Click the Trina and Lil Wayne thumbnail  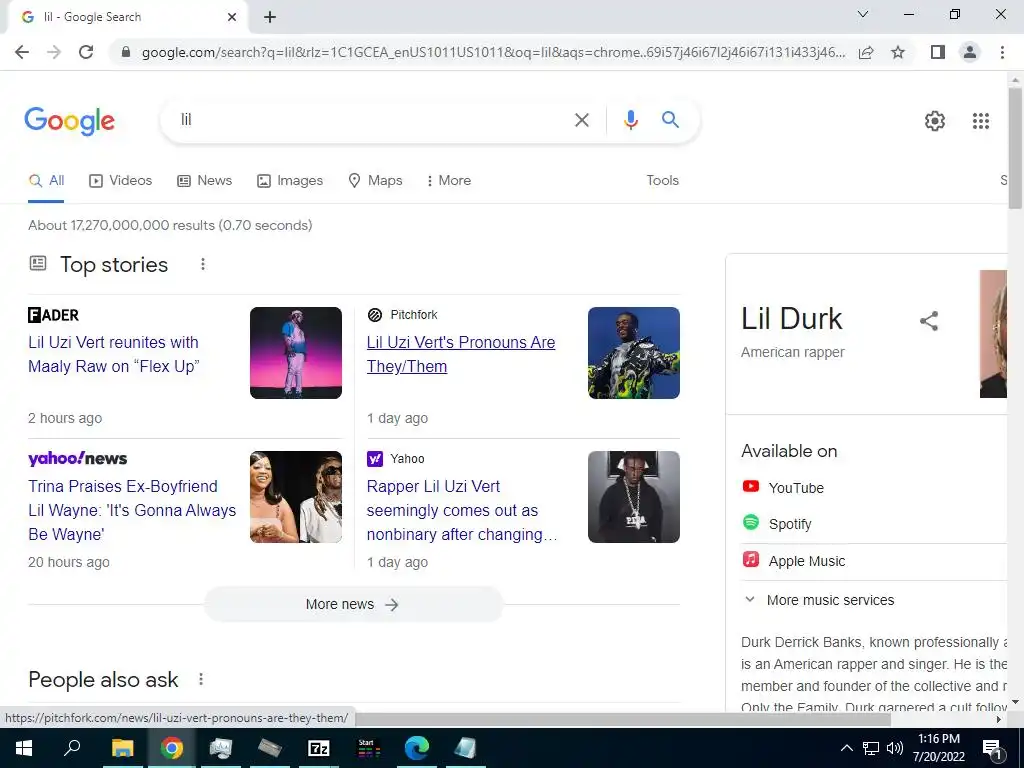pyautogui.click(x=296, y=497)
